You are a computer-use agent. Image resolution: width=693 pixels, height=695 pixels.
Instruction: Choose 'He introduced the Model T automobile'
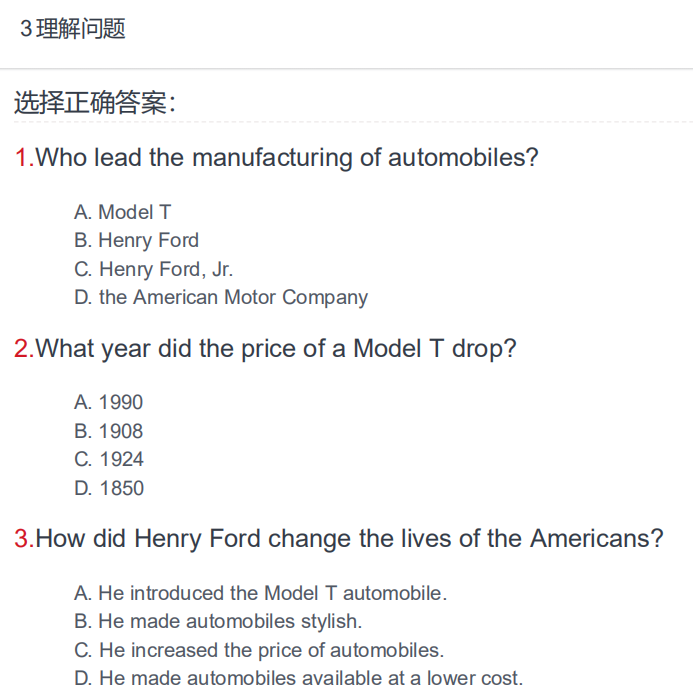pyautogui.click(x=260, y=593)
